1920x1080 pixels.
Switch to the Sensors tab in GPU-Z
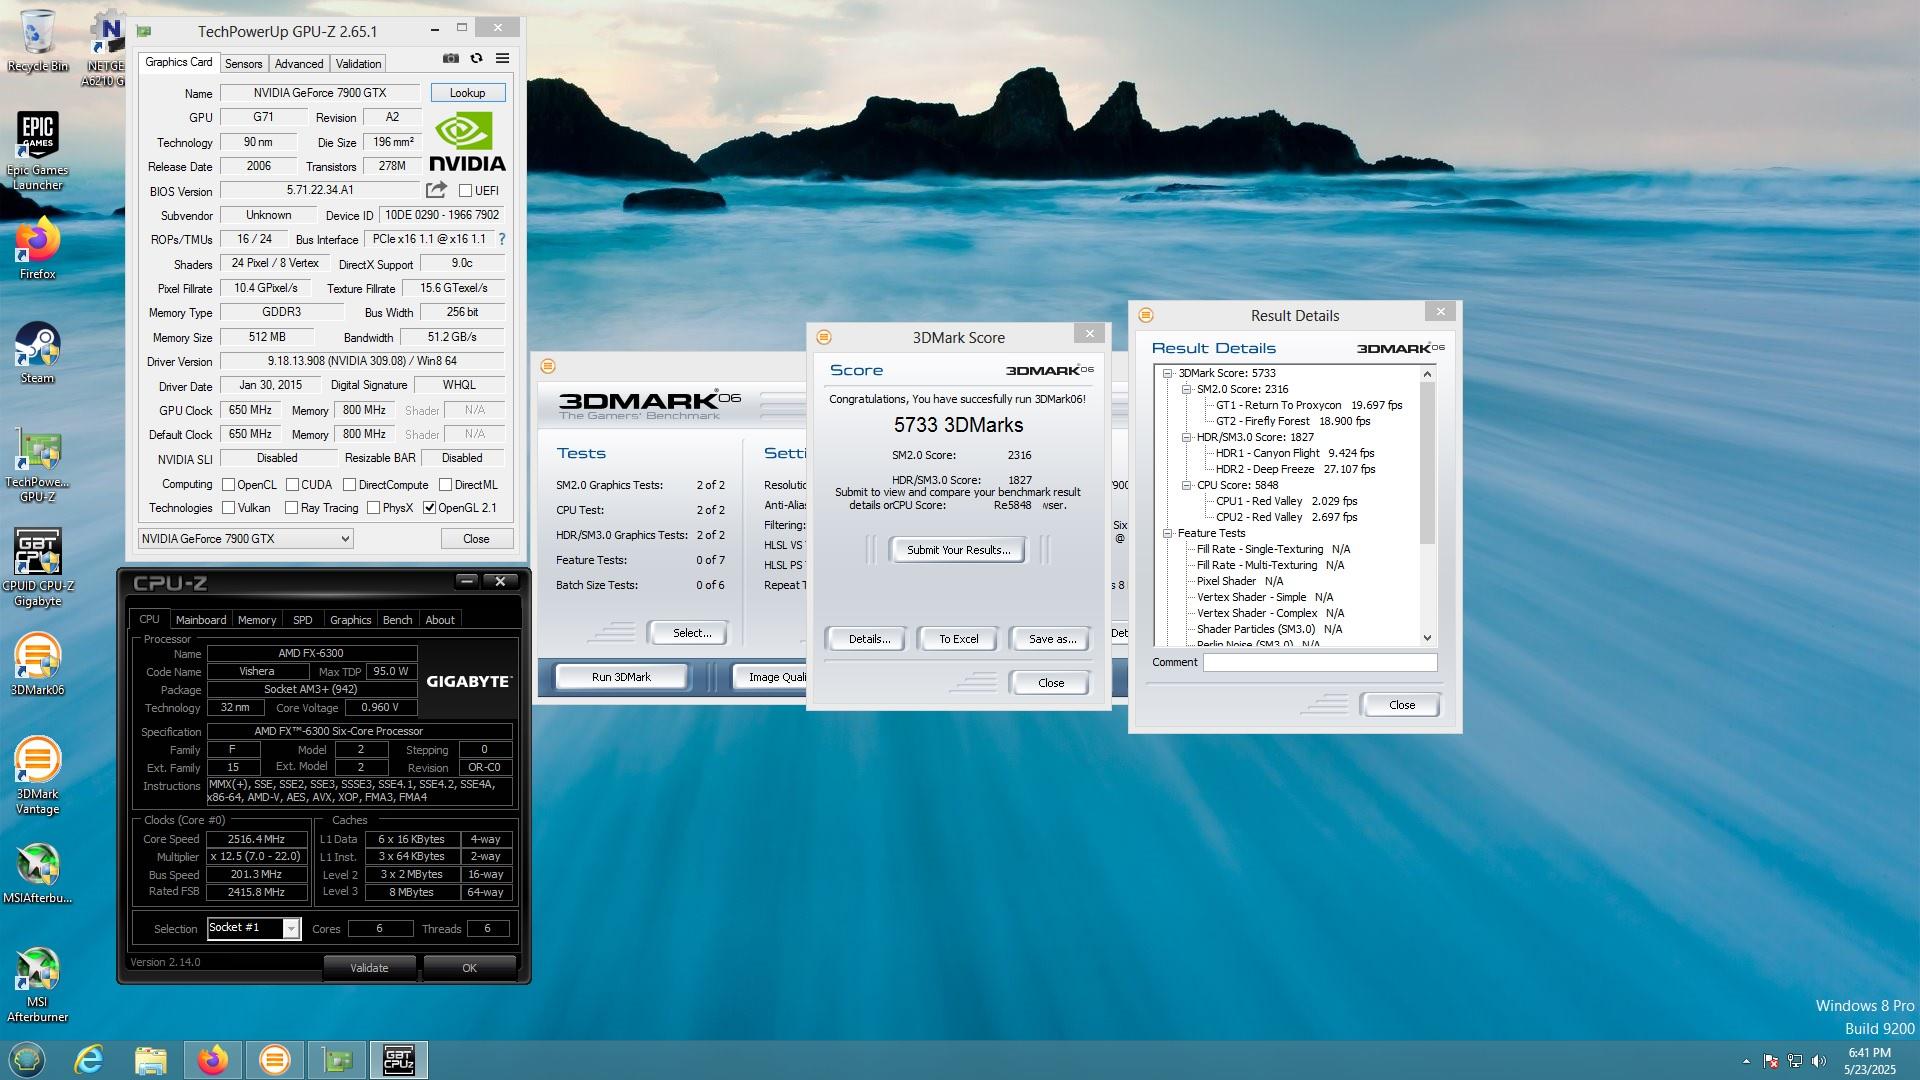[243, 63]
